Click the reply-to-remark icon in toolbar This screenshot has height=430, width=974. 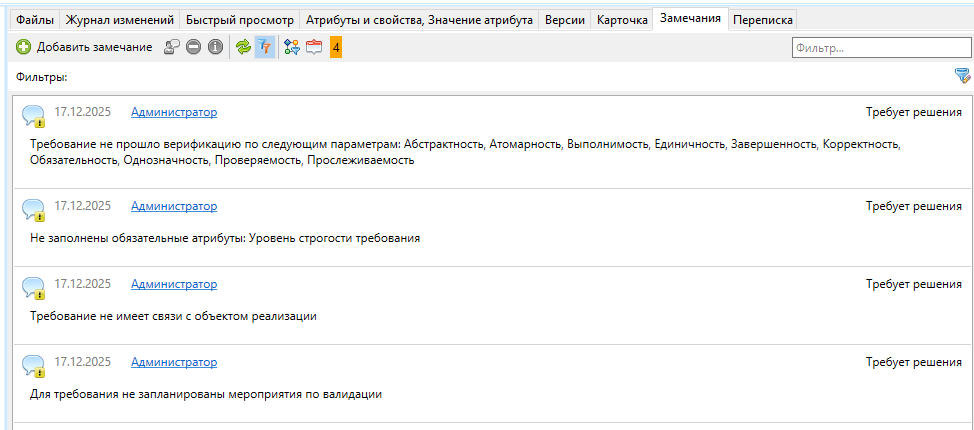pos(173,47)
